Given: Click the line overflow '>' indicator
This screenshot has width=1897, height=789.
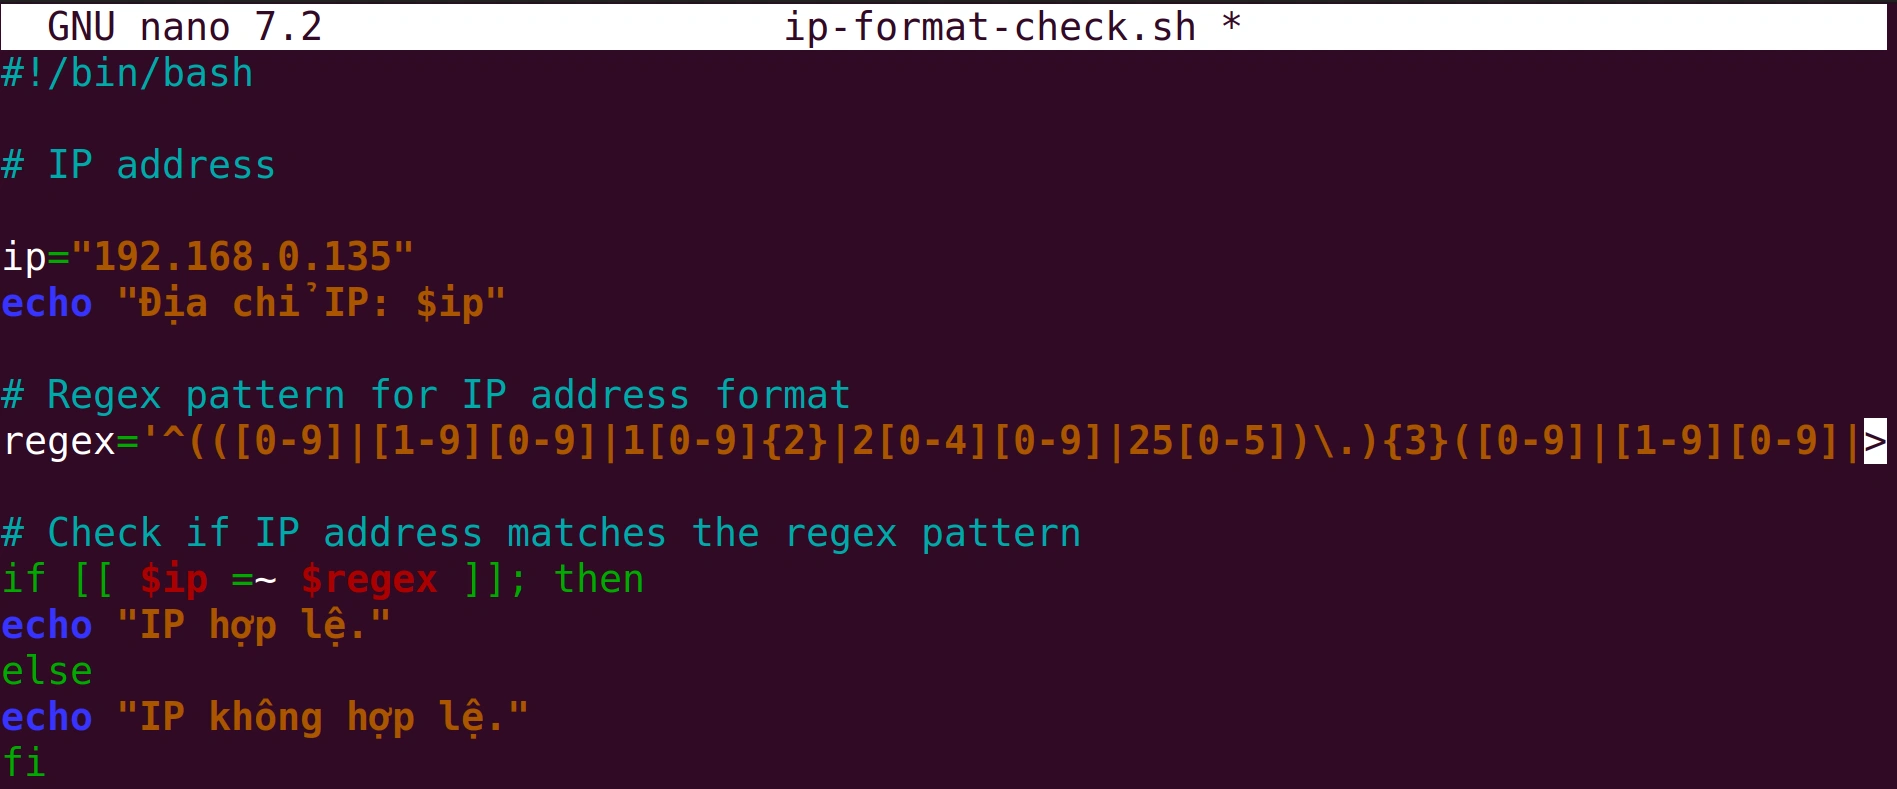Looking at the screenshot, I should 1874,441.
